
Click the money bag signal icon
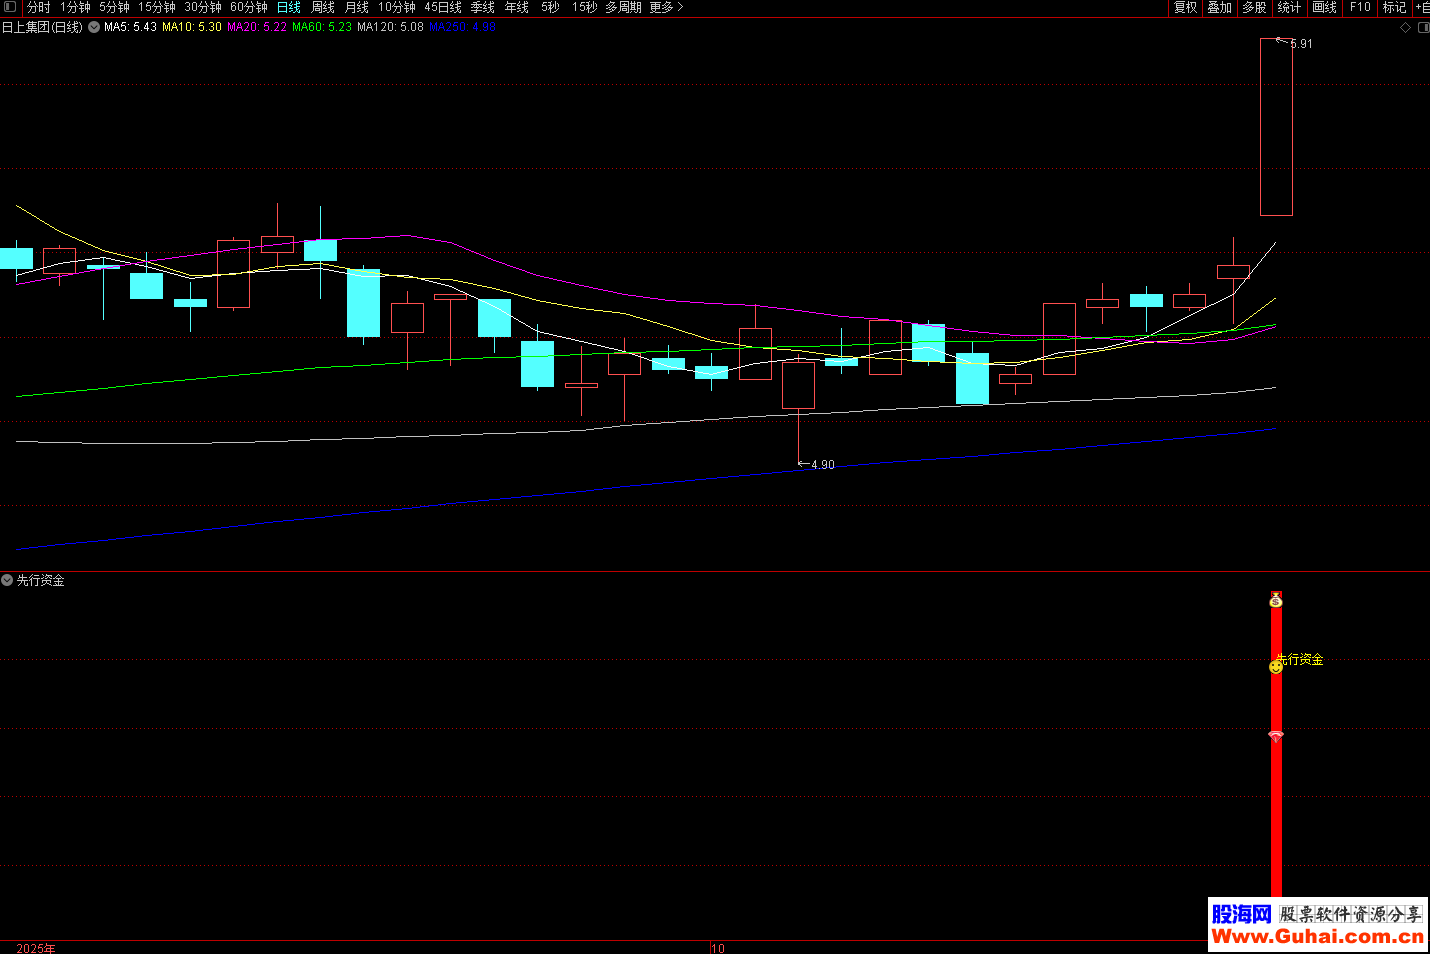(1275, 600)
